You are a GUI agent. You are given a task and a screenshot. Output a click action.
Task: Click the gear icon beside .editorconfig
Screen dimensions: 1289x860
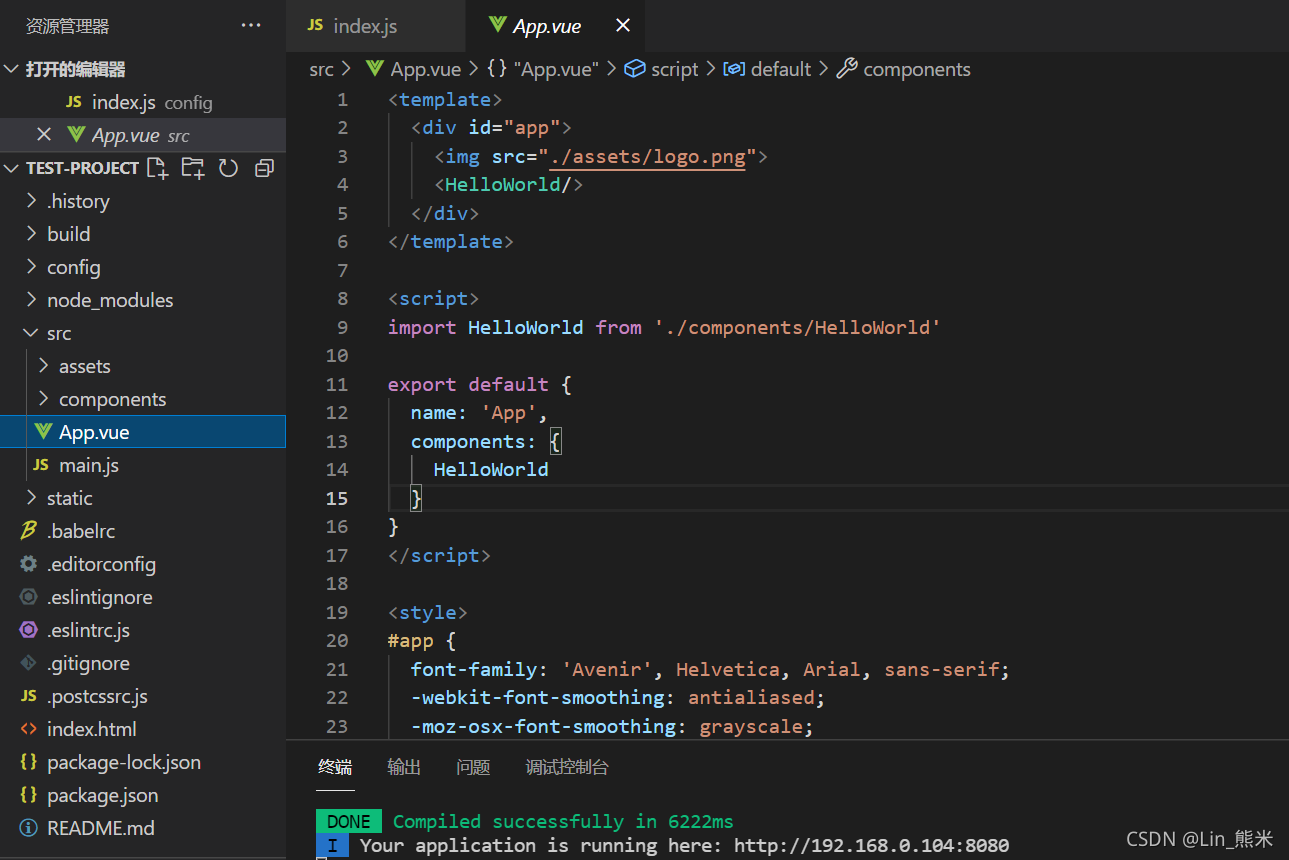coord(29,564)
